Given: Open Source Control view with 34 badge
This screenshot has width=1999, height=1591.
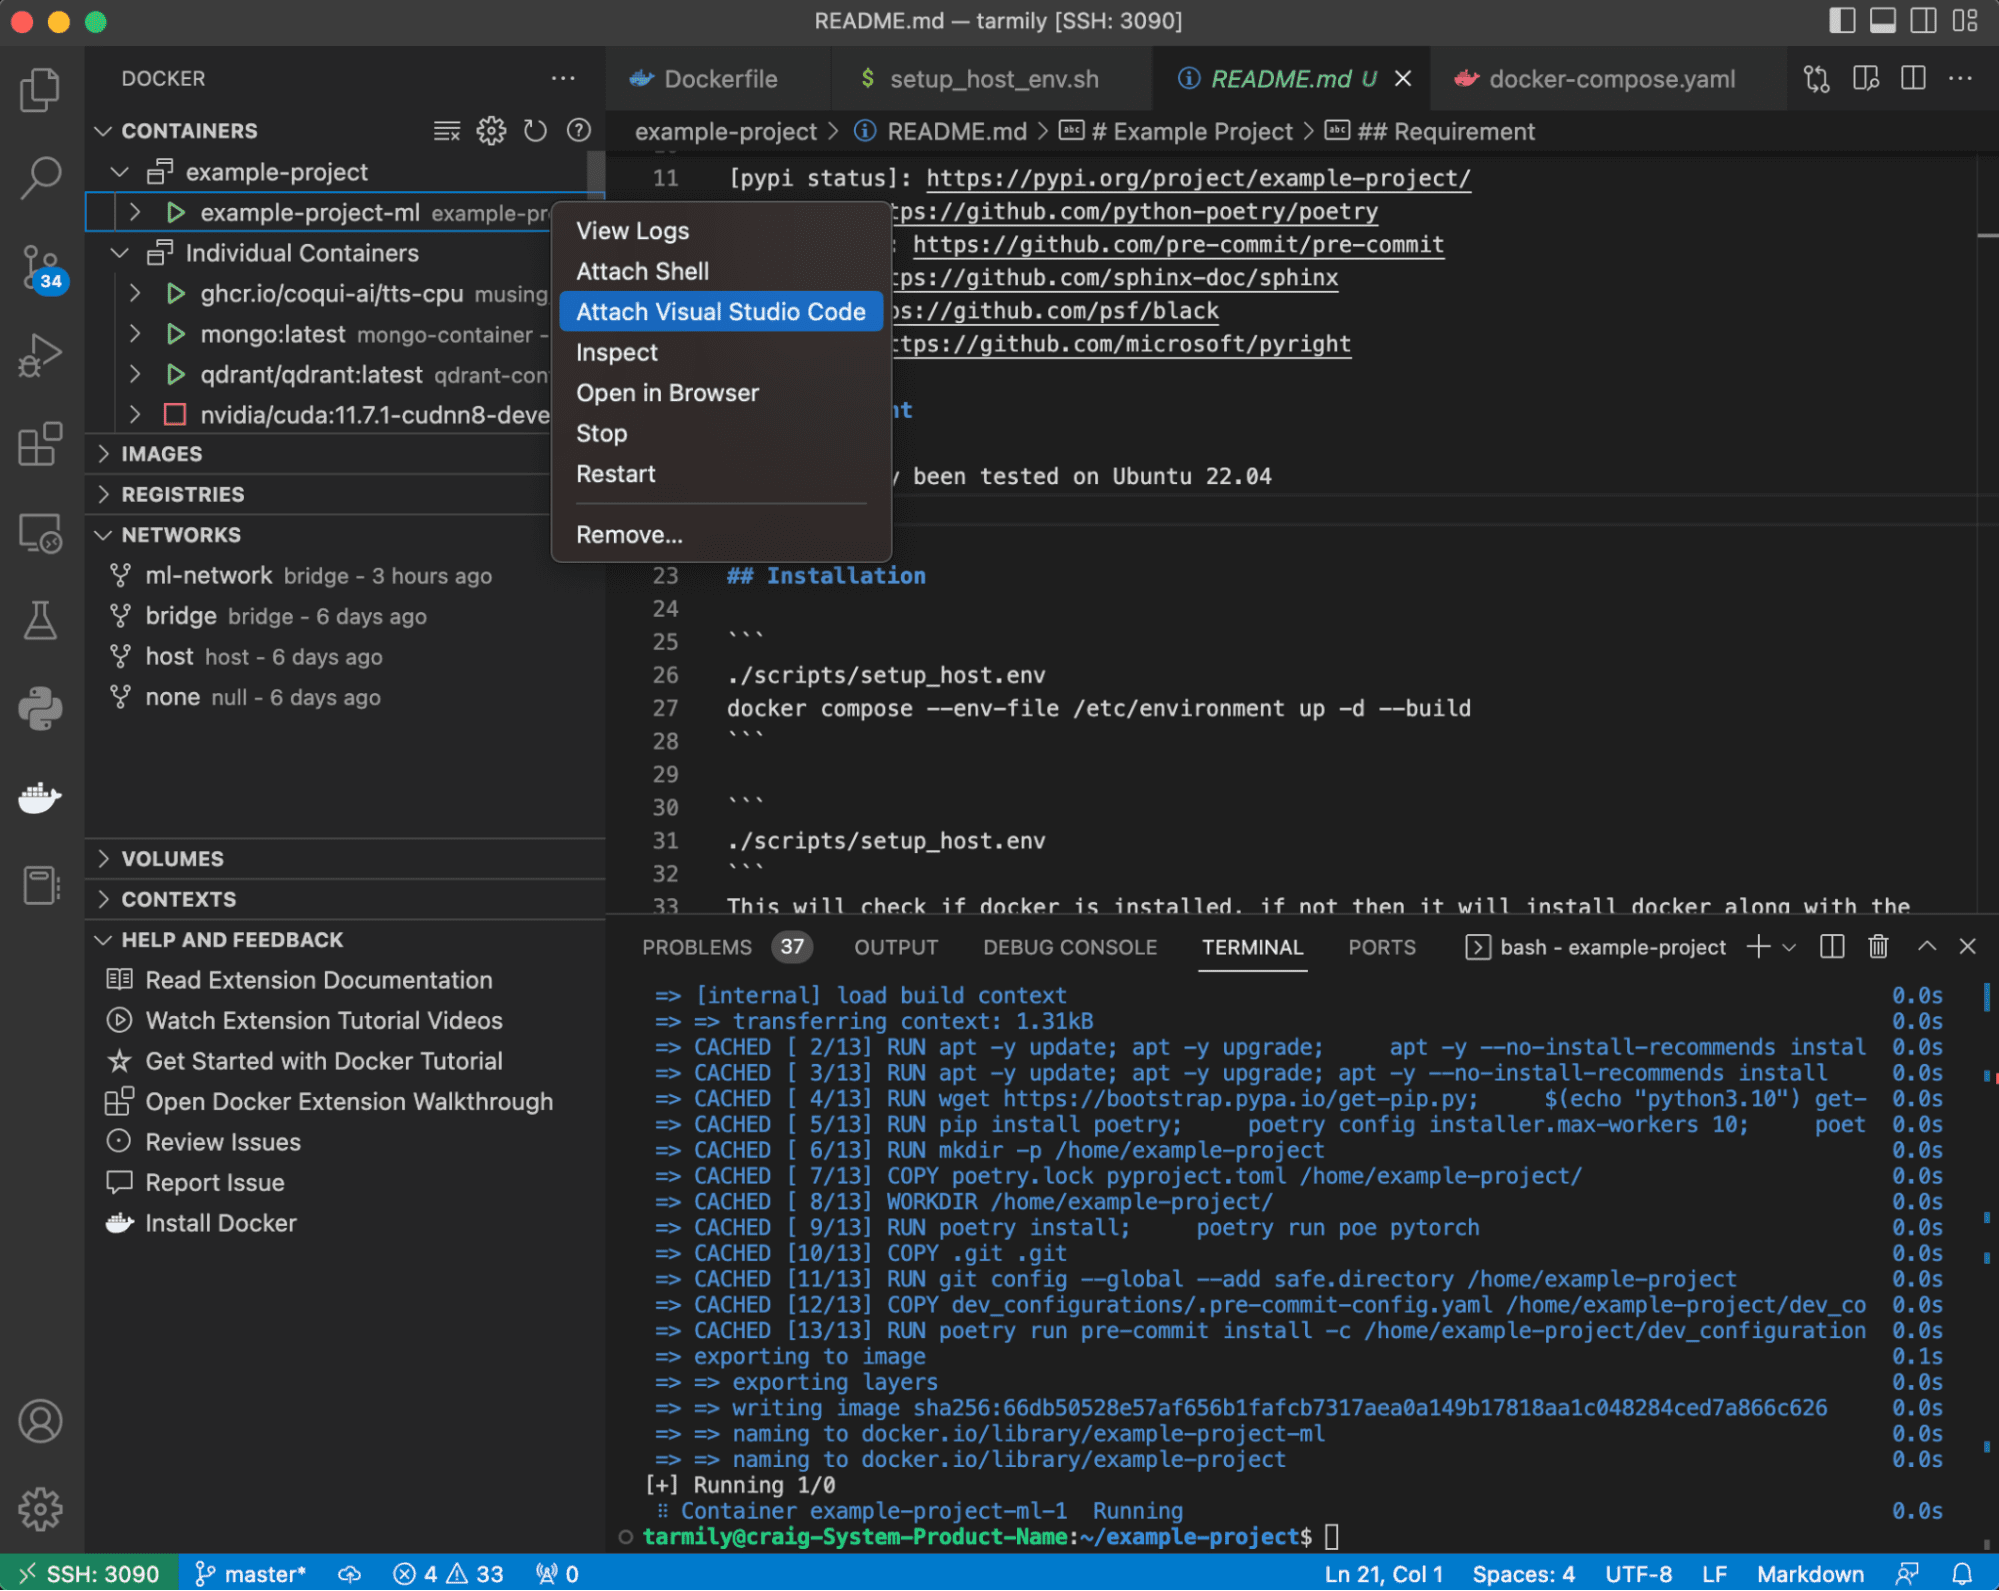Looking at the screenshot, I should (x=40, y=267).
